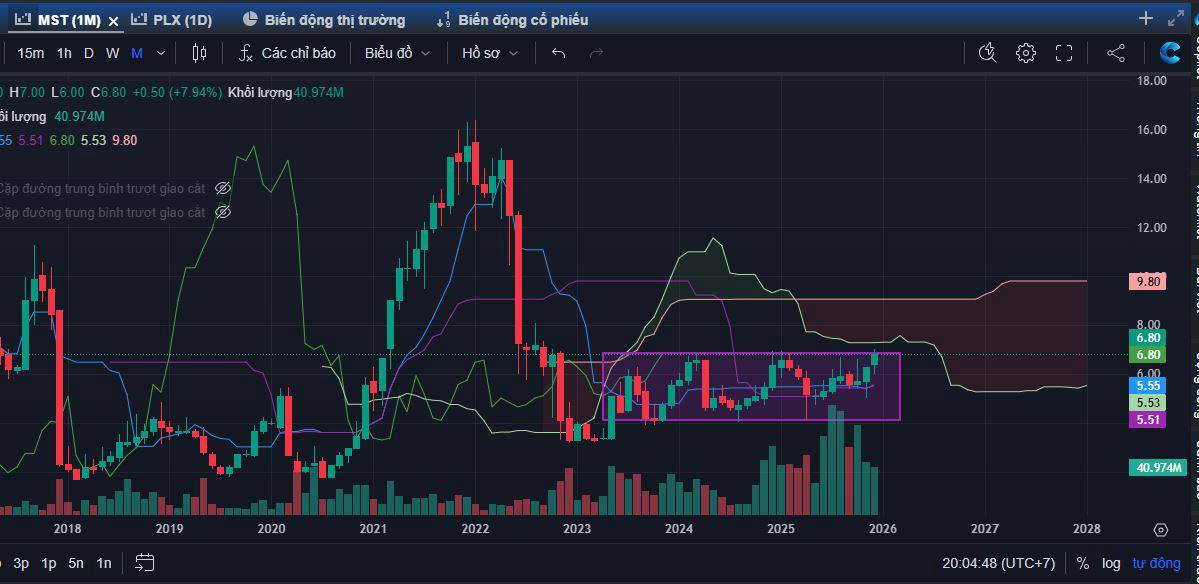
Task: Enter fullscreen chart mode
Action: pos(1064,53)
